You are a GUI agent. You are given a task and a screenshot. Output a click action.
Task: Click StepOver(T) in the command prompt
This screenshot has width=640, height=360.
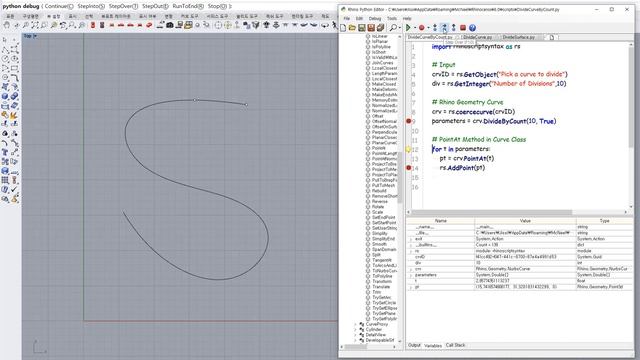pyautogui.click(x=123, y=6)
